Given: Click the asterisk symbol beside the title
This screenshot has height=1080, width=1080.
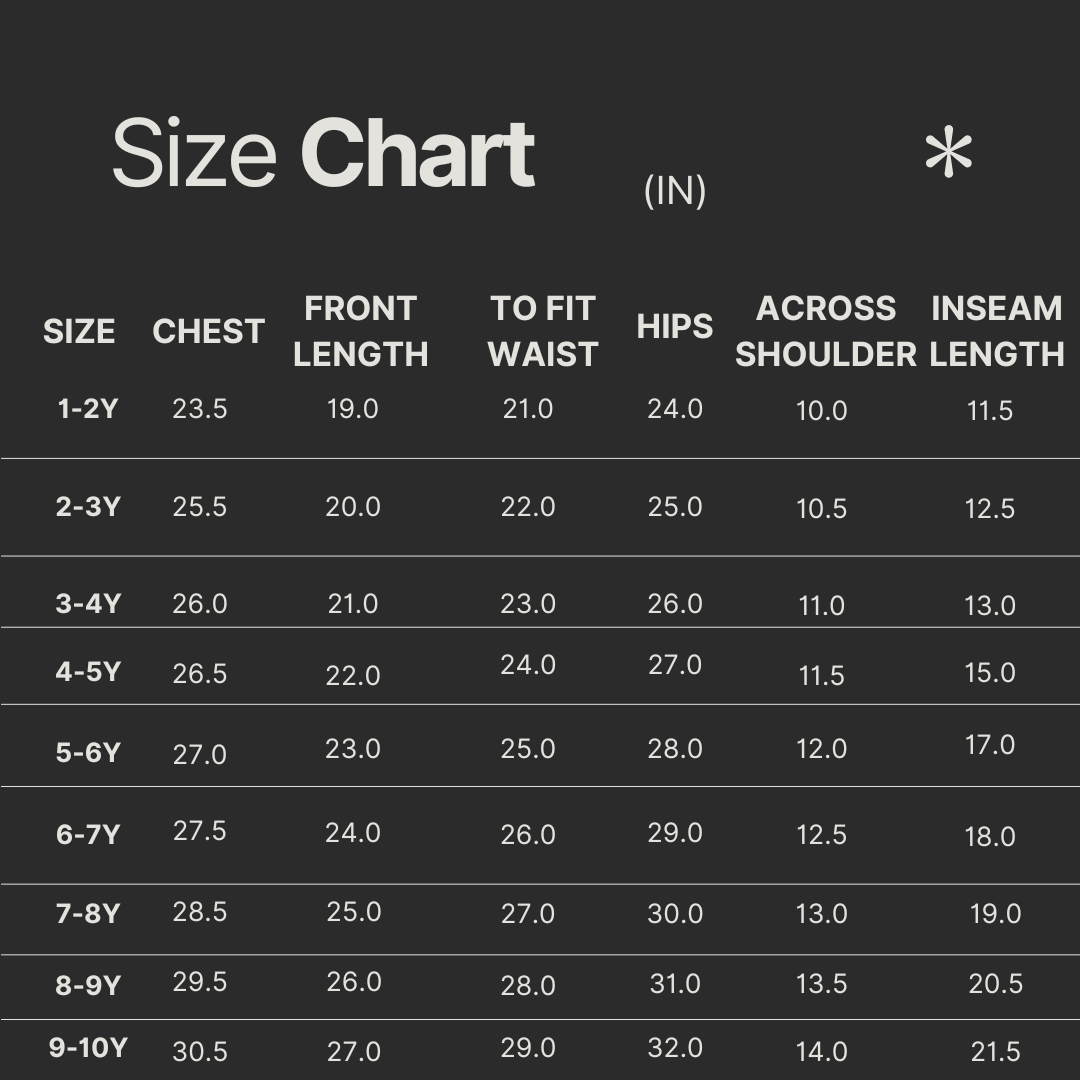Looking at the screenshot, I should point(948,156).
